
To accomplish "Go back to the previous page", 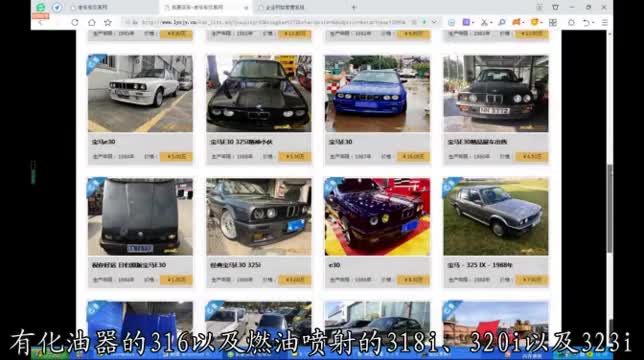I will (40, 23).
